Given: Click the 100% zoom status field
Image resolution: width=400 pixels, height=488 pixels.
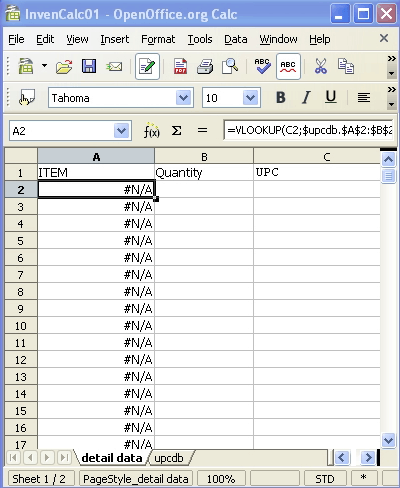Looking at the screenshot, I should point(221,479).
